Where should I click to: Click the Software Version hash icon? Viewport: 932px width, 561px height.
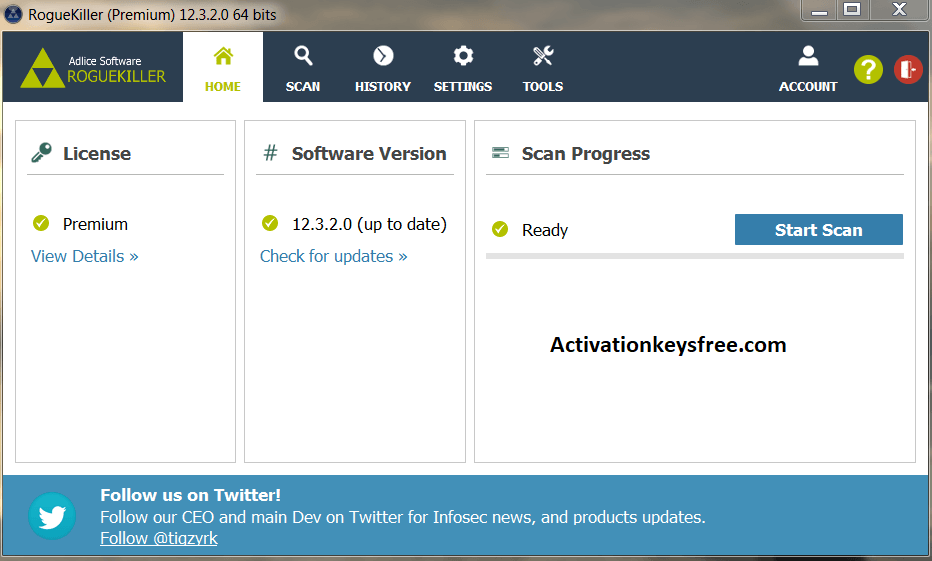270,153
